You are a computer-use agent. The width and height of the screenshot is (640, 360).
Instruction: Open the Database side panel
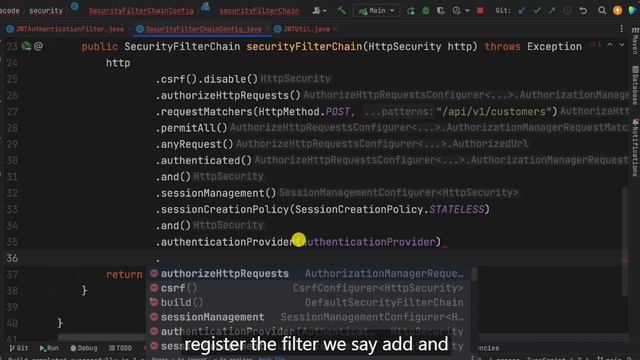point(635,85)
